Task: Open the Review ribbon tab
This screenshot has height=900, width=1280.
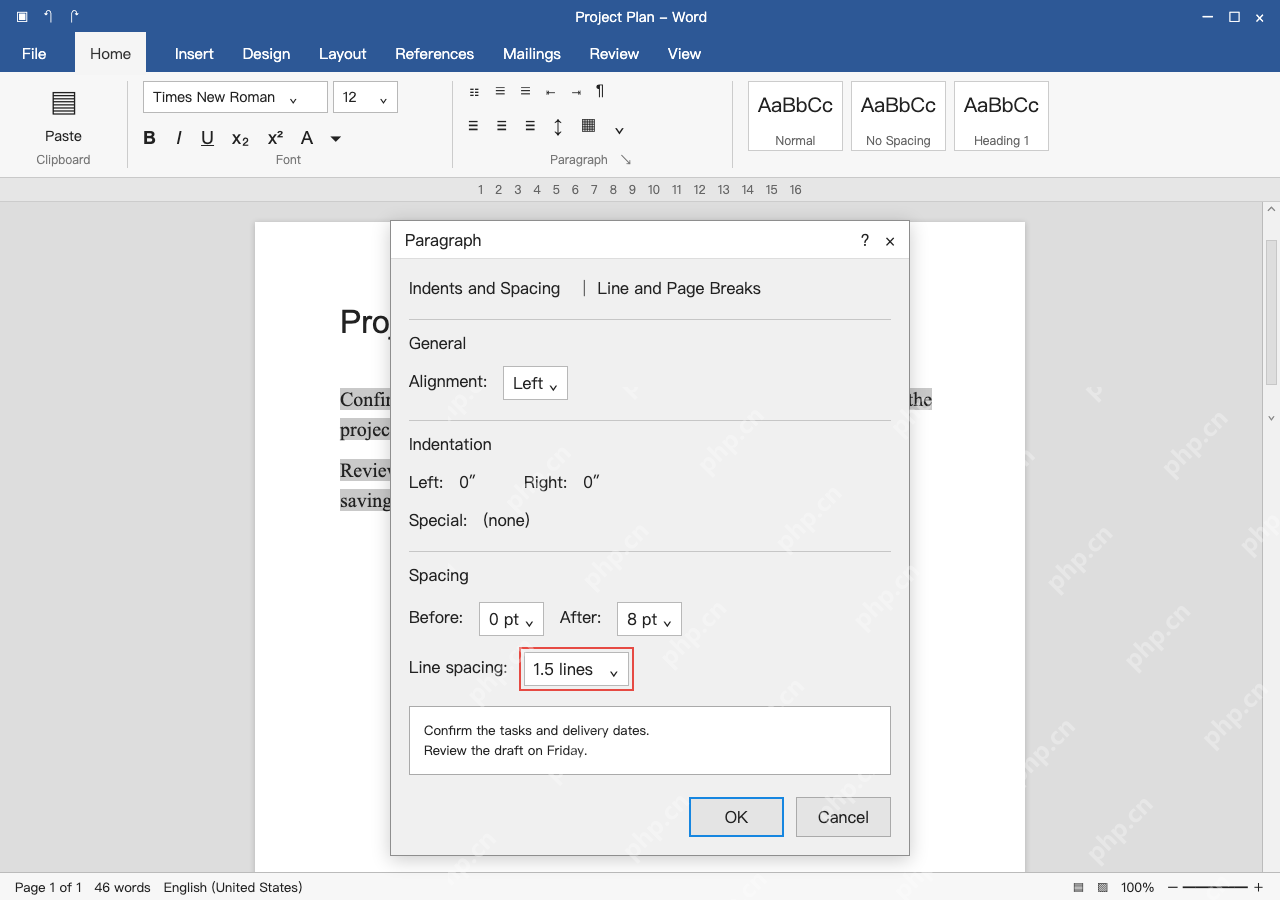Action: point(614,54)
